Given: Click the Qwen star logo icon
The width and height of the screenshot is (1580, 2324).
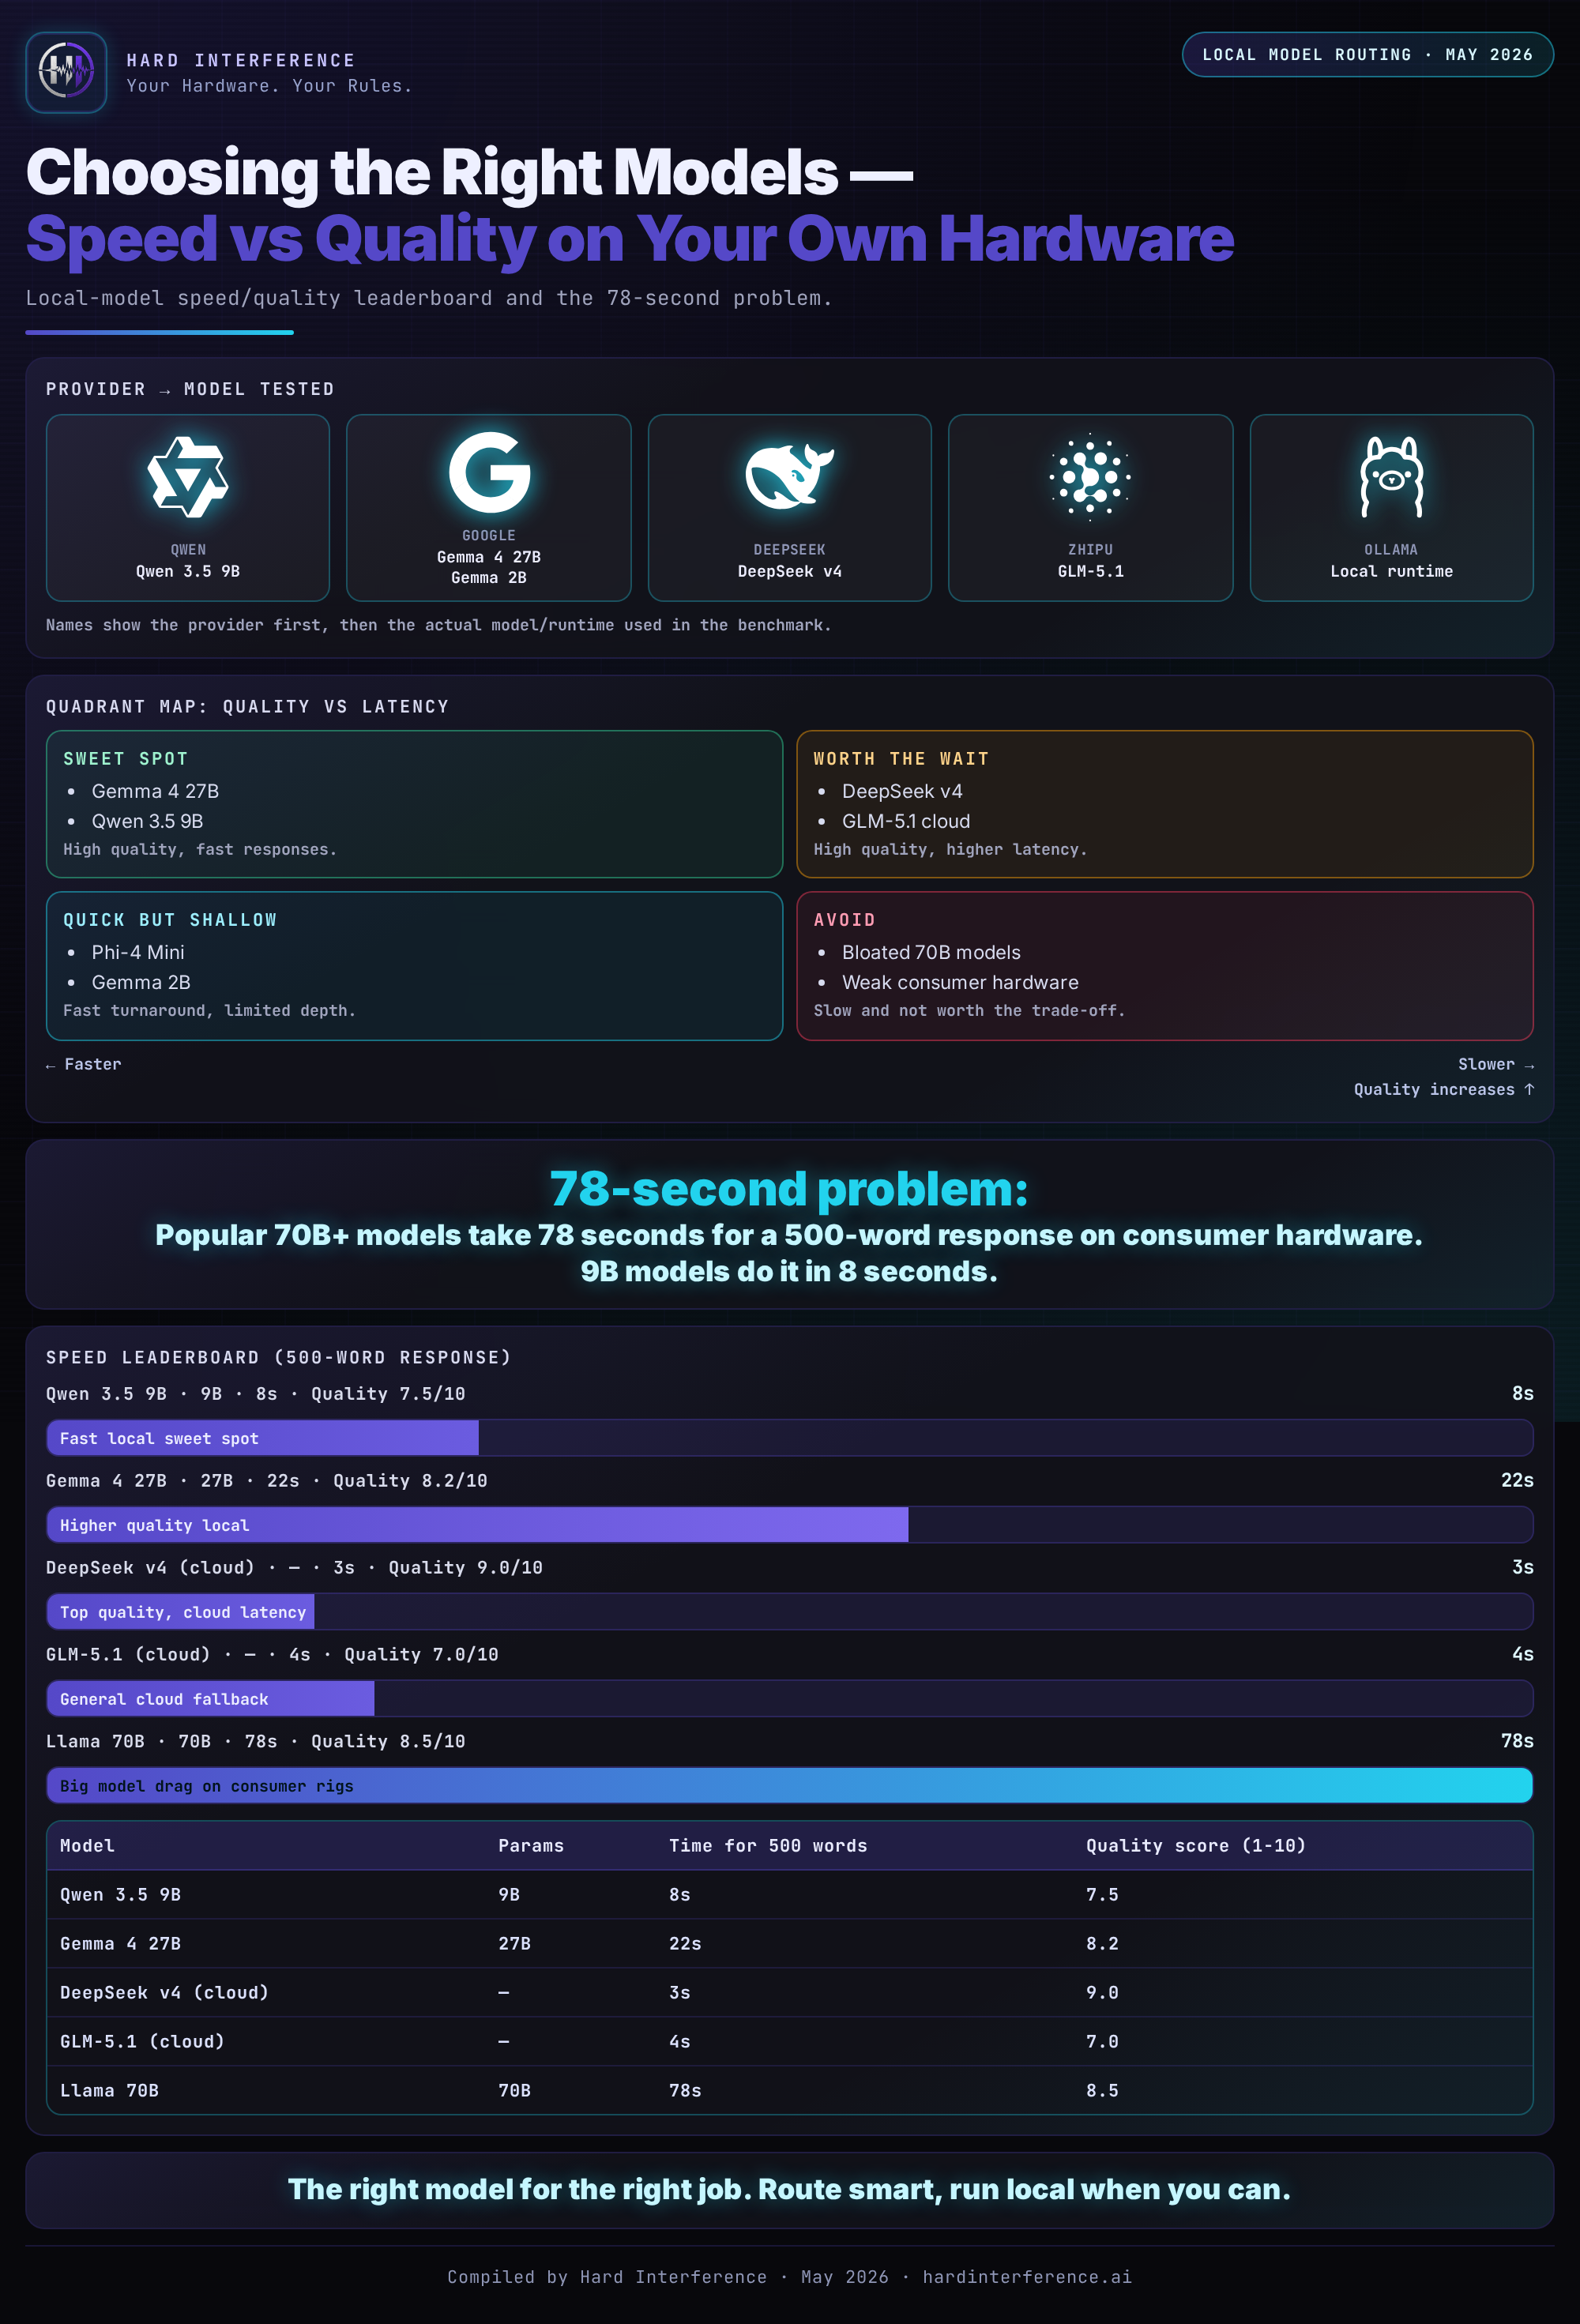Looking at the screenshot, I should (188, 477).
